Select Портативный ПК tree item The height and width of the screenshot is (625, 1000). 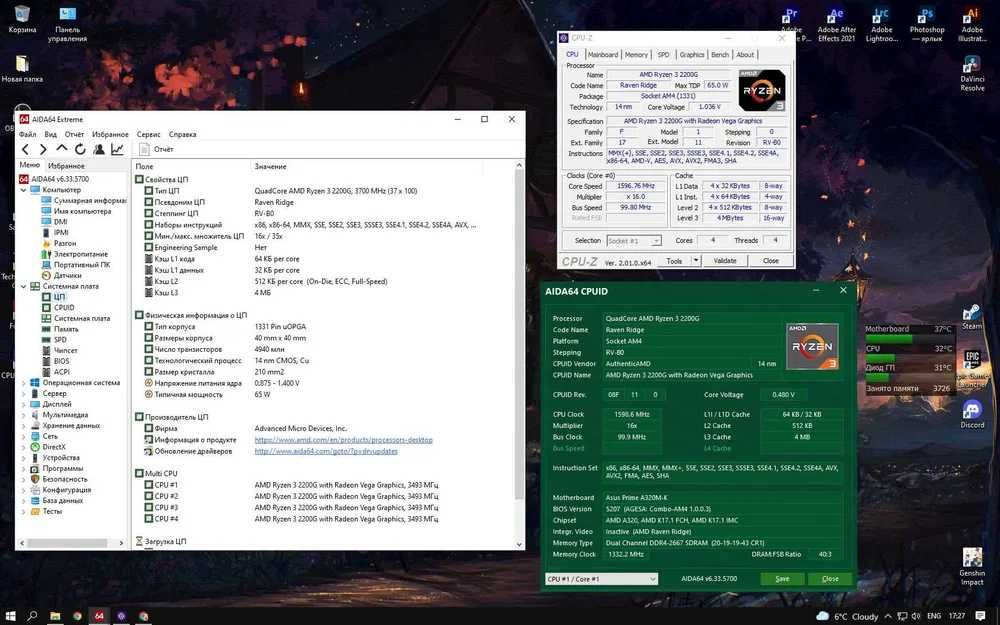click(76, 265)
